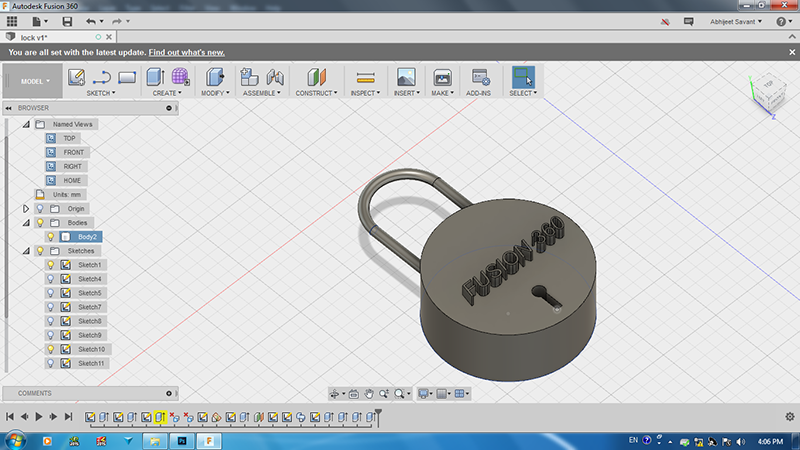Toggle visibility bulb for Sketch11
The image size is (800, 450).
pyautogui.click(x=51, y=363)
